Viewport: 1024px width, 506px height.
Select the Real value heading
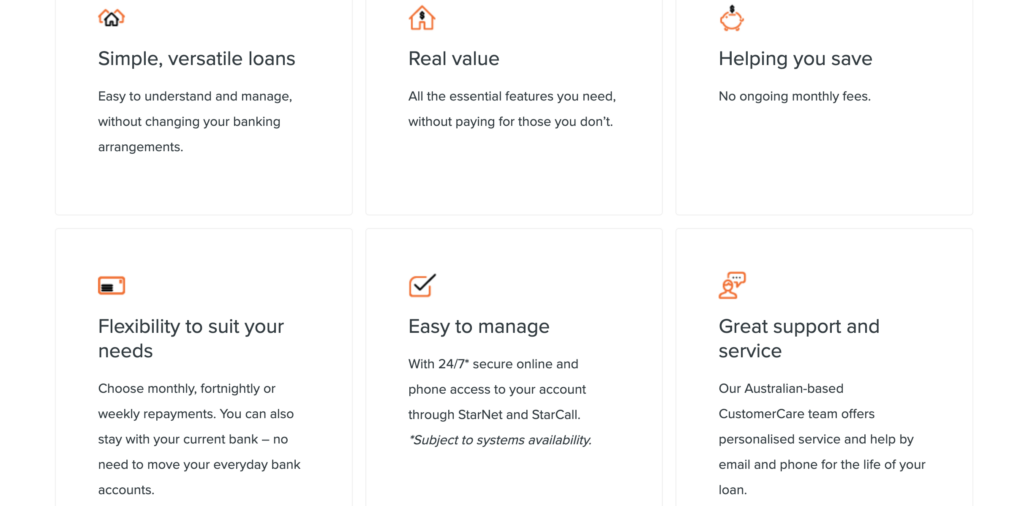[x=454, y=59]
